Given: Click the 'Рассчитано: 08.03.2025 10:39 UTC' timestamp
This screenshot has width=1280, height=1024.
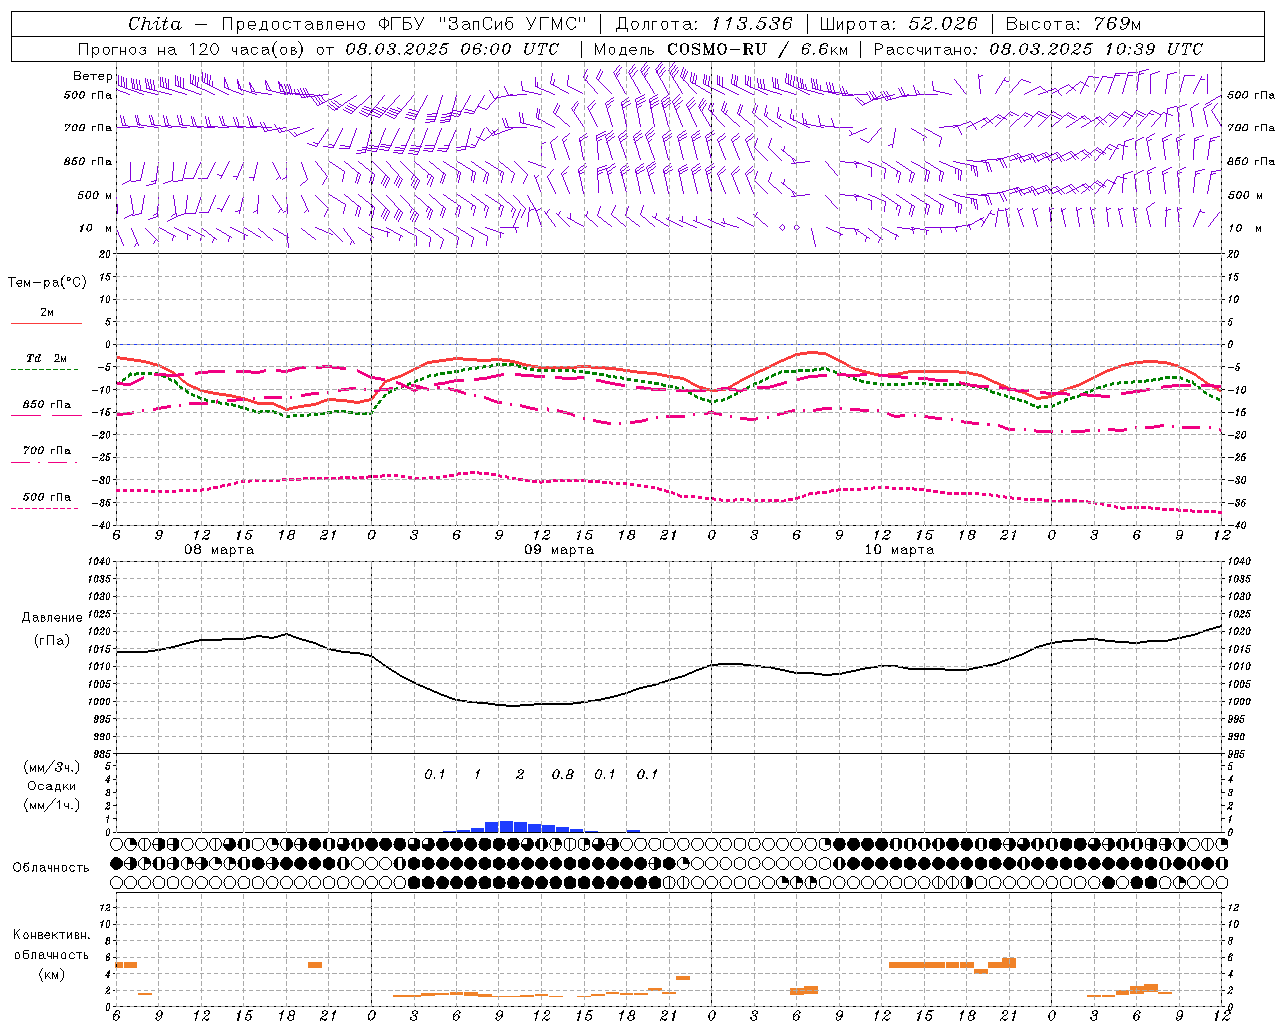Looking at the screenshot, I should click(x=1038, y=49).
